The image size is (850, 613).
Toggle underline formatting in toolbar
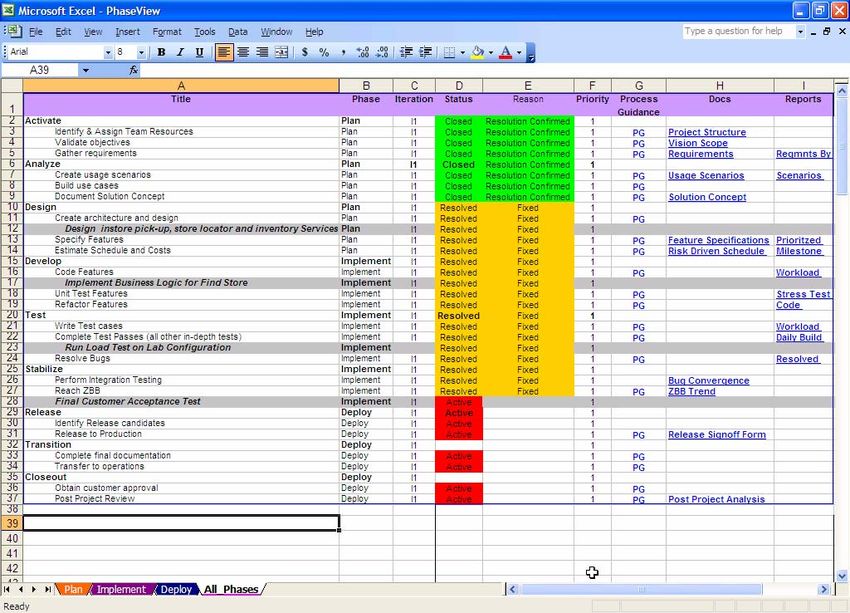coord(199,52)
